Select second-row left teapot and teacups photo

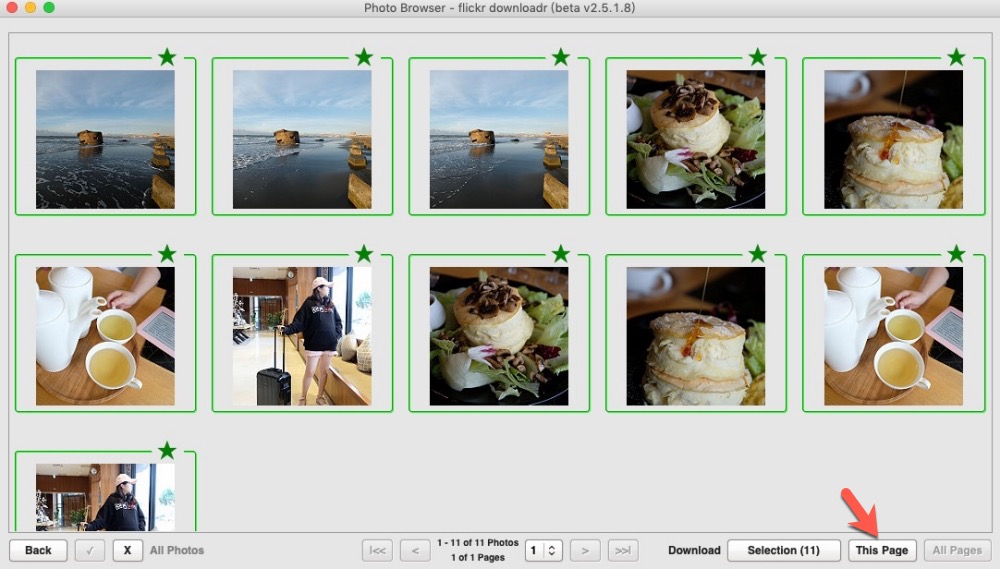tap(105, 336)
